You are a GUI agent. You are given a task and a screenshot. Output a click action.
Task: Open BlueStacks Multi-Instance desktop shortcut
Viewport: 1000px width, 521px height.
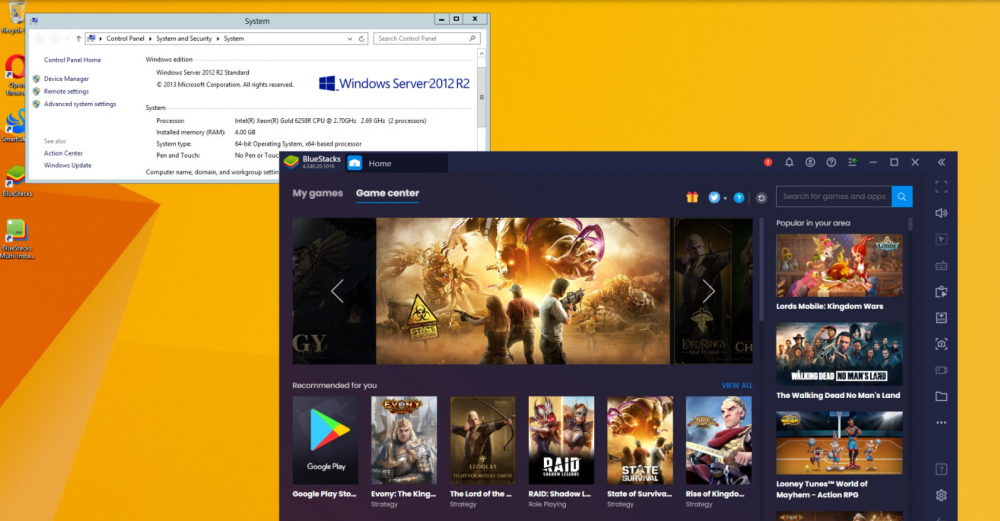17,238
